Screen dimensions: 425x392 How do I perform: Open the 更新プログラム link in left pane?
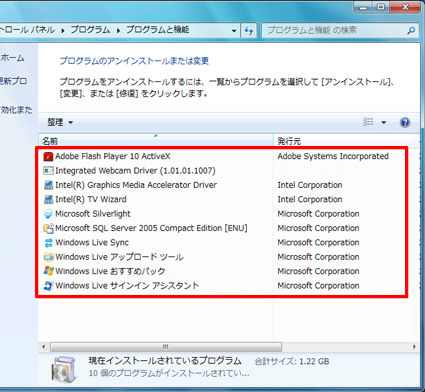click(x=13, y=81)
